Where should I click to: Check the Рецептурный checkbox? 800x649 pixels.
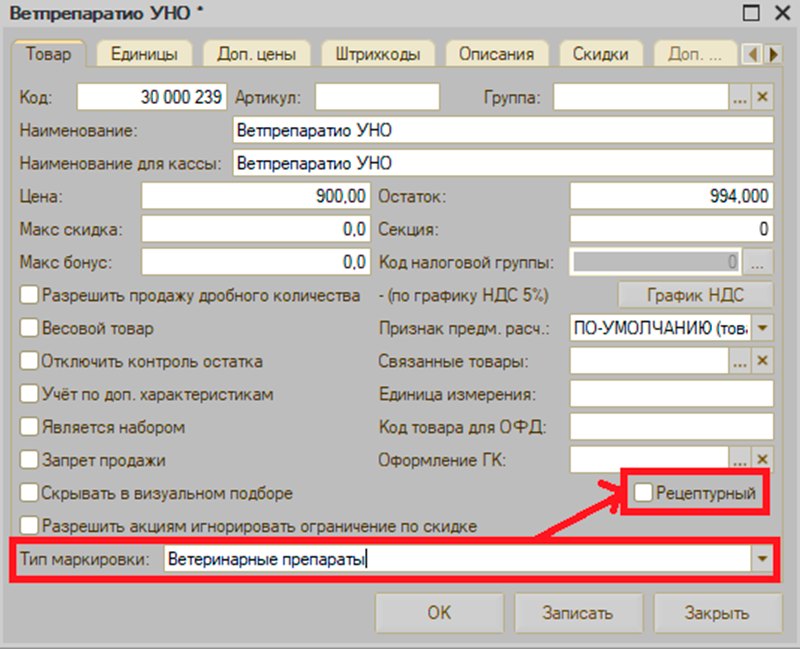pyautogui.click(x=643, y=493)
